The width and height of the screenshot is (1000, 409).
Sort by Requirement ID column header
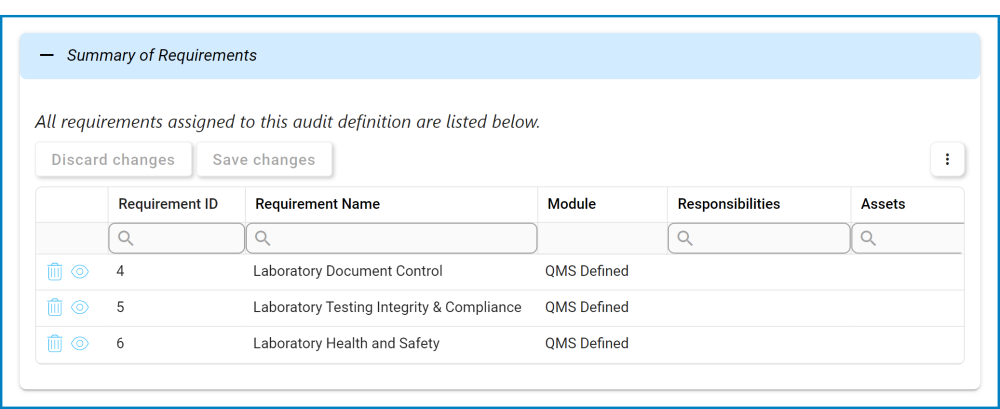(x=168, y=204)
